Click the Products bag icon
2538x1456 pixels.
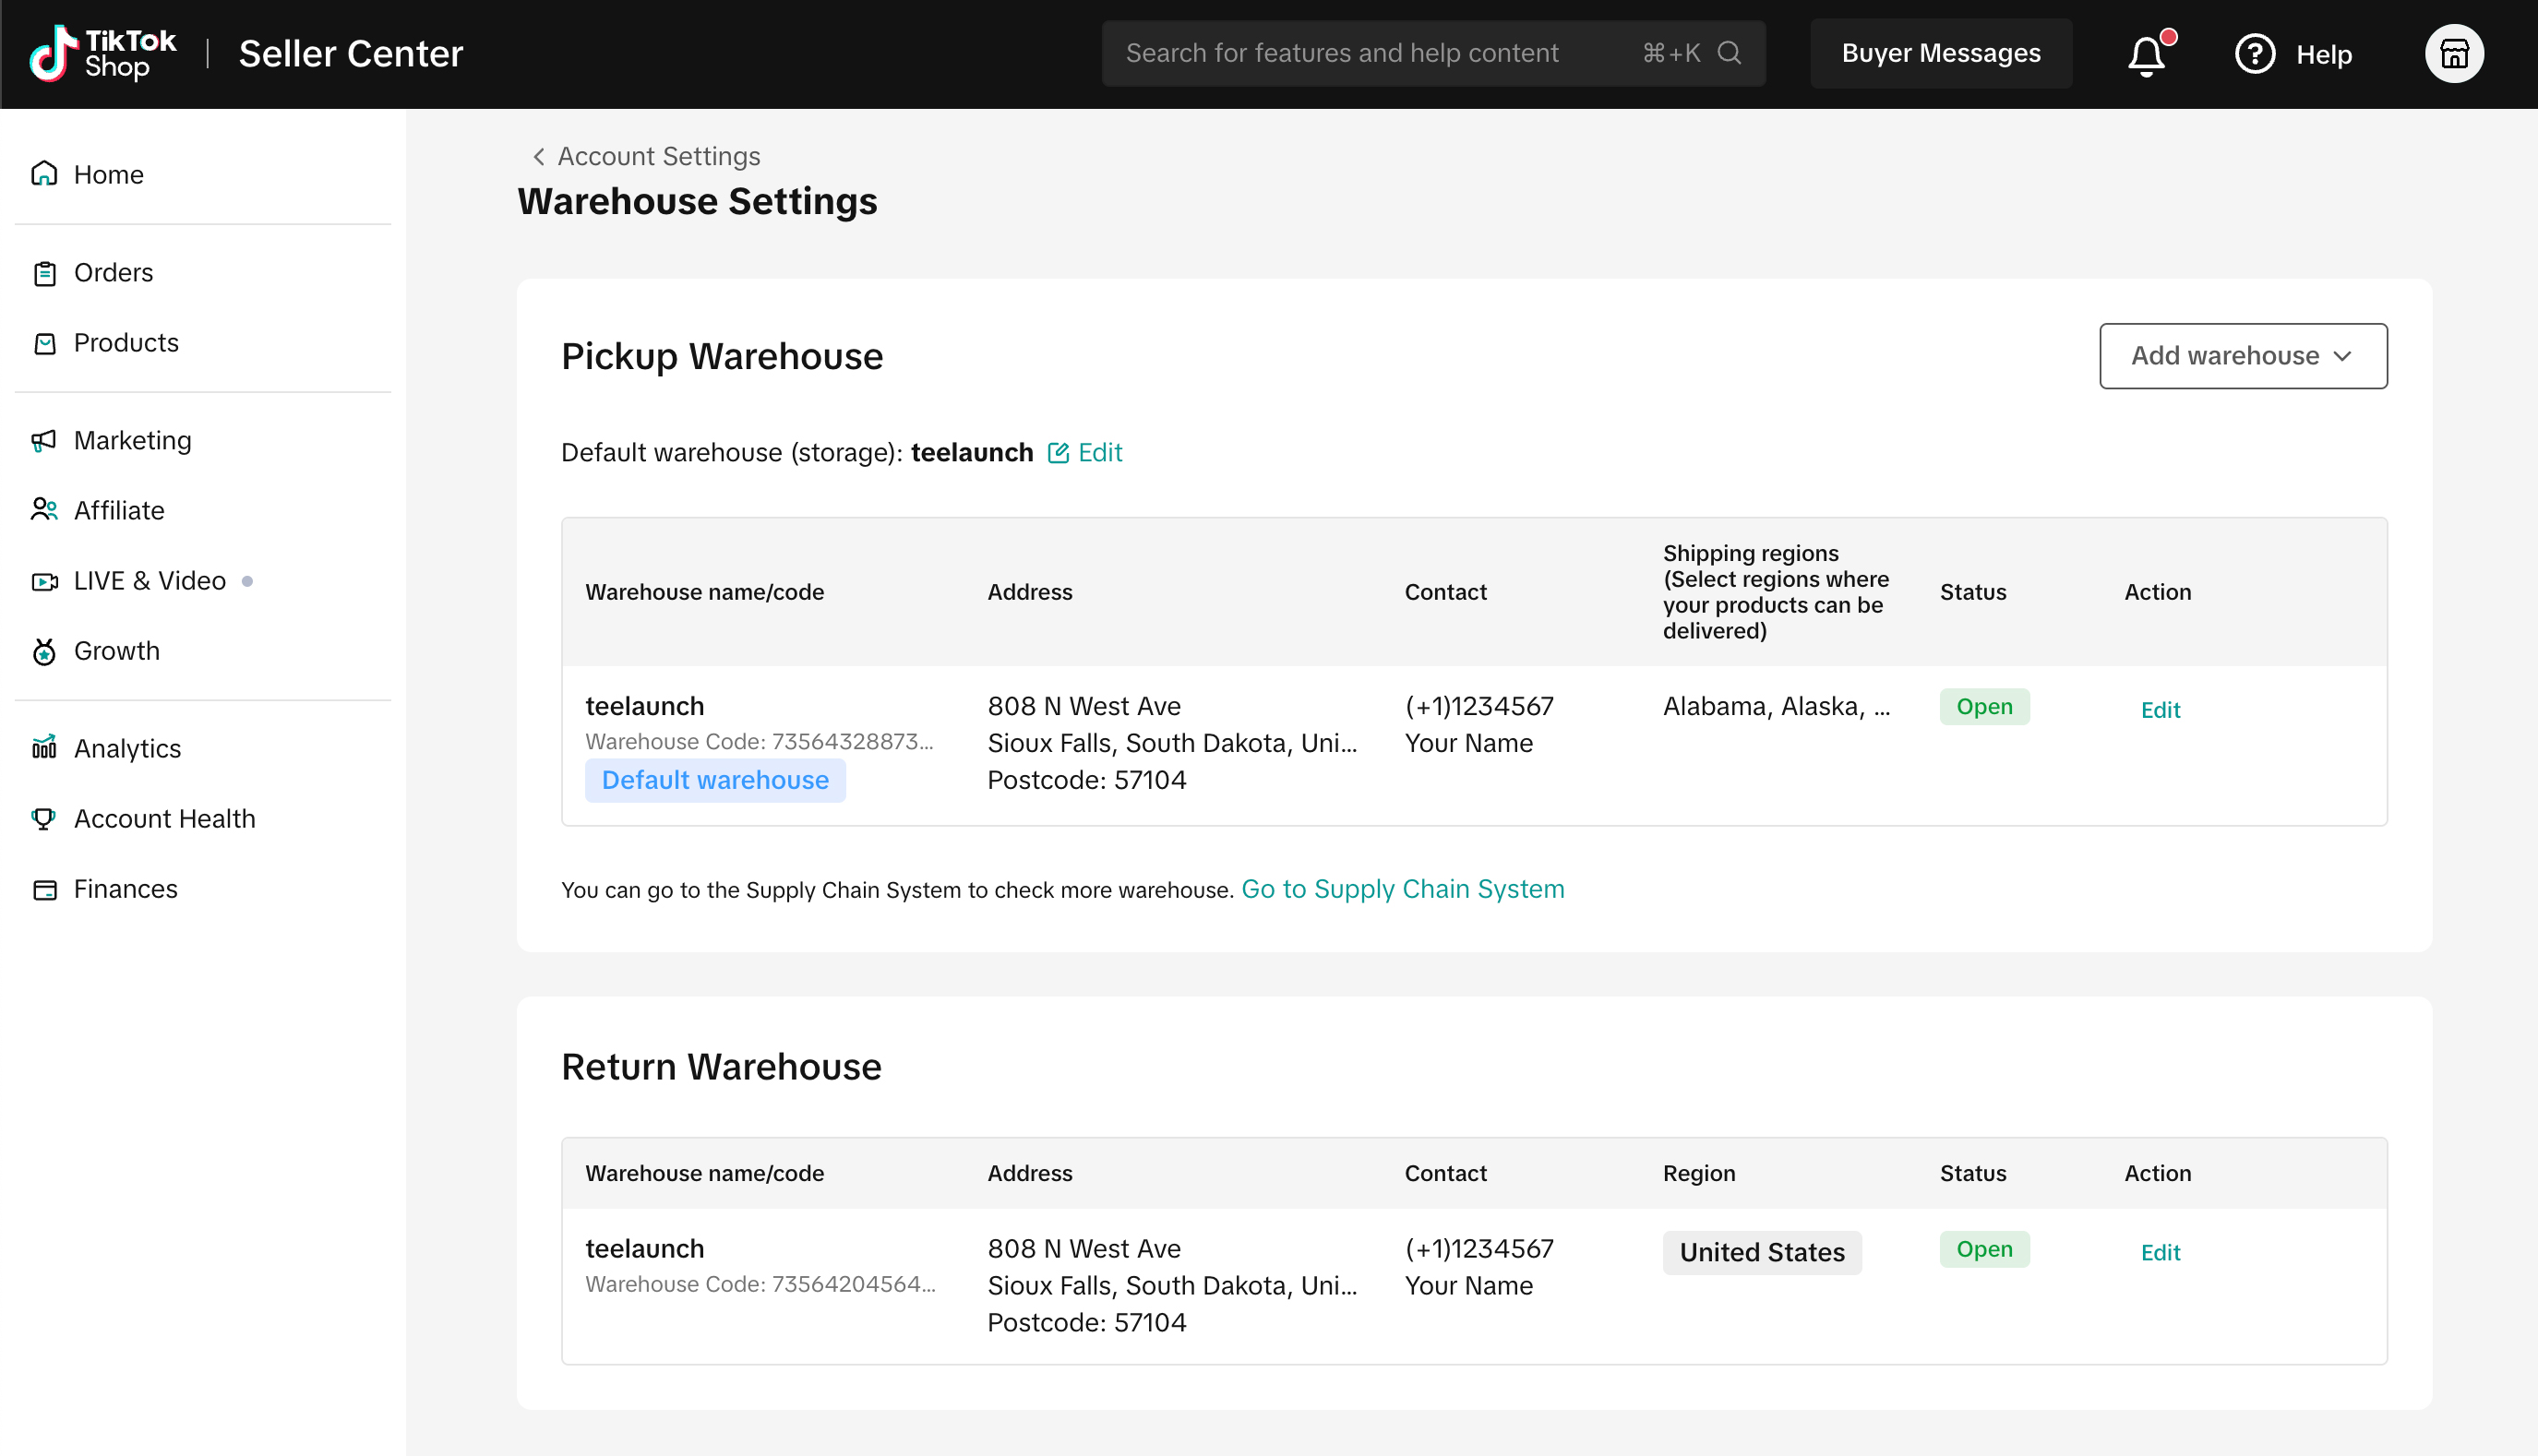pos(44,343)
